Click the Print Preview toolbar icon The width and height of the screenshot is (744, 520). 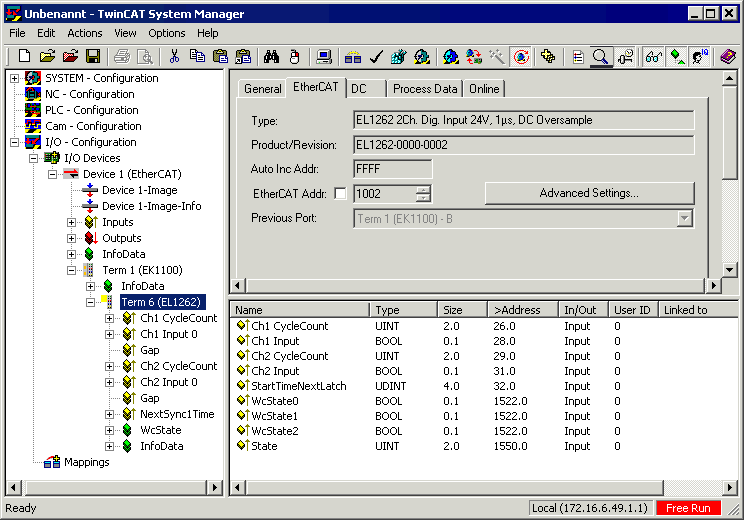145,56
